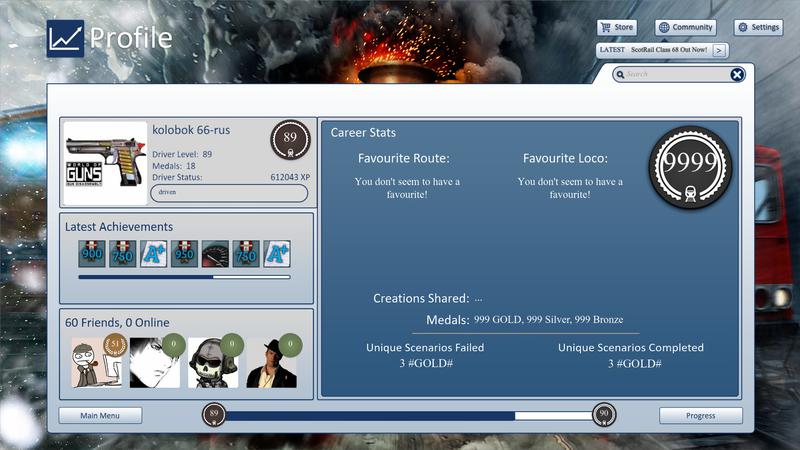The width and height of the screenshot is (800, 450).
Task: Open the Store button
Action: [617, 27]
